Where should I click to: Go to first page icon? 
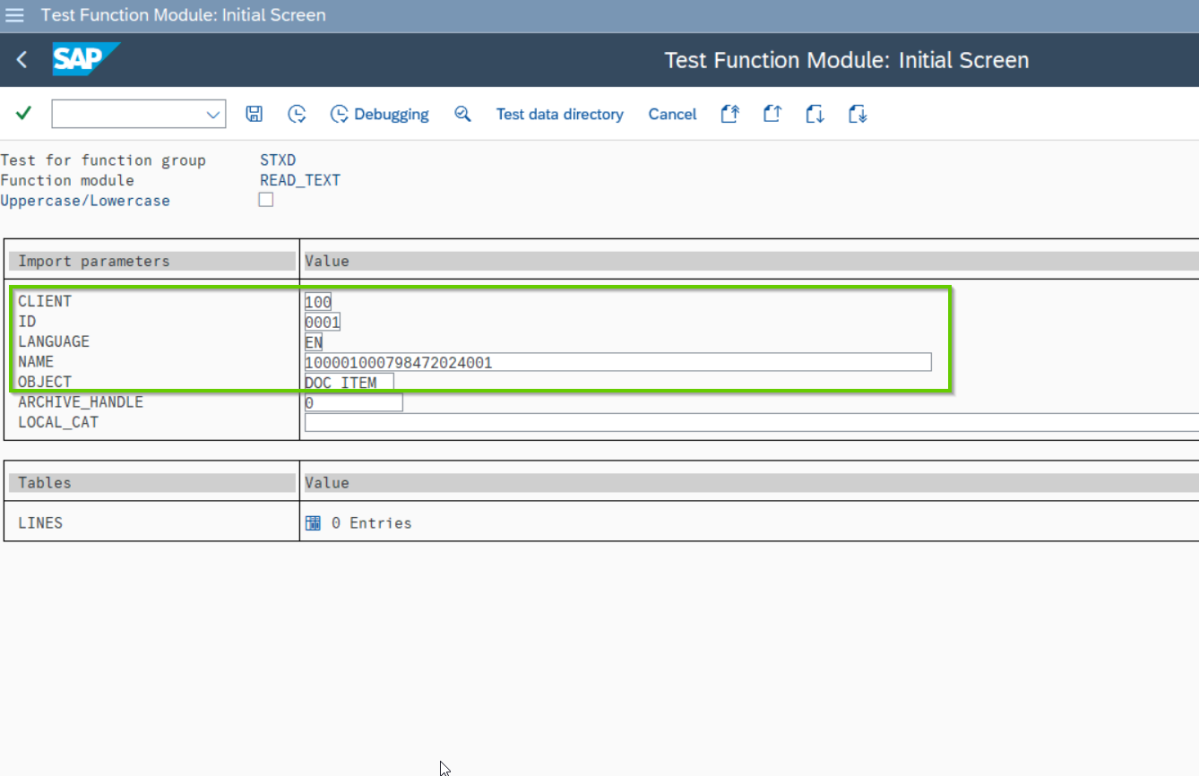tap(730, 114)
